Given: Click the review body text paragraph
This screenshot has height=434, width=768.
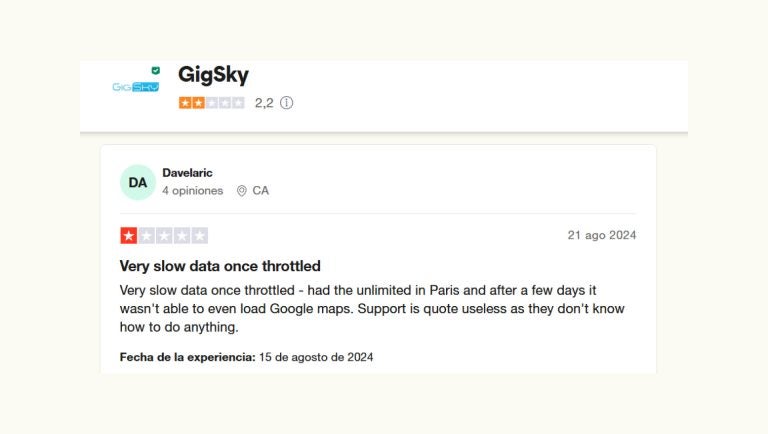Looking at the screenshot, I should coord(372,308).
